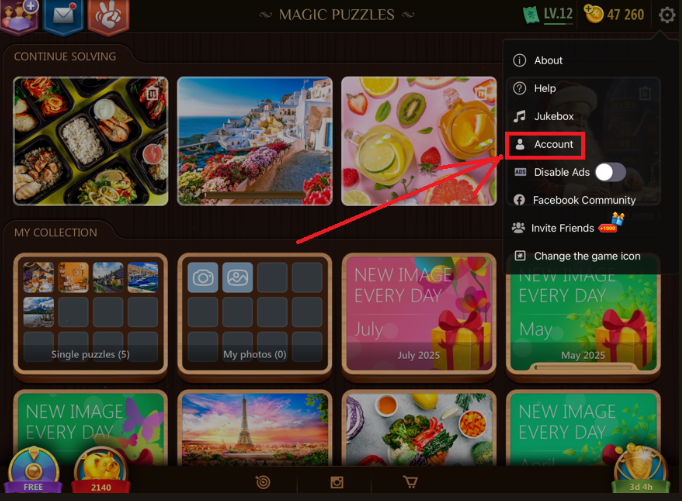The image size is (682, 501).
Task: Toggle the Disable Ads switch
Action: coord(611,172)
